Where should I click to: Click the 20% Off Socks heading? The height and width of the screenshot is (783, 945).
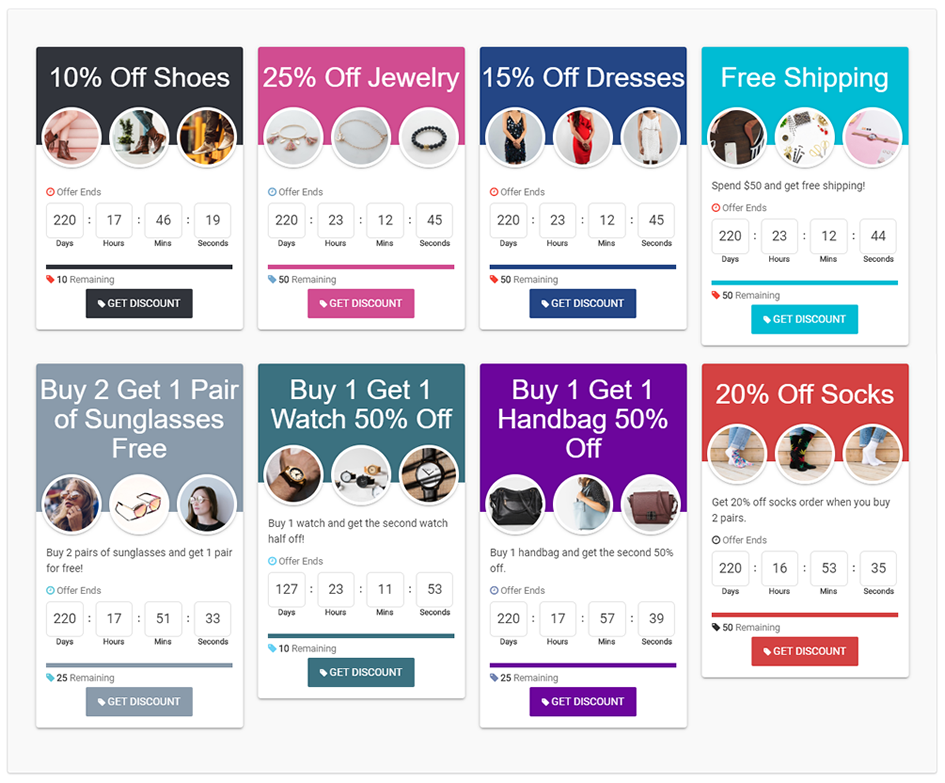tap(804, 394)
